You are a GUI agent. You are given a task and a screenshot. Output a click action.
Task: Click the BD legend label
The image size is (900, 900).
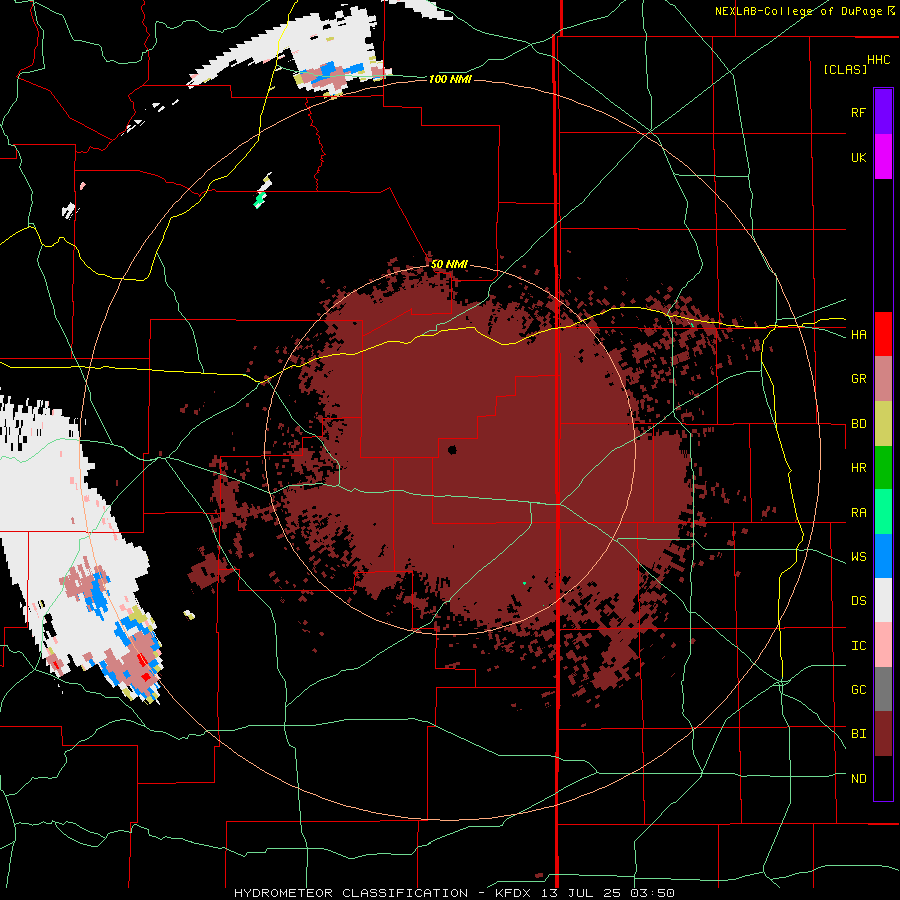pyautogui.click(x=859, y=424)
